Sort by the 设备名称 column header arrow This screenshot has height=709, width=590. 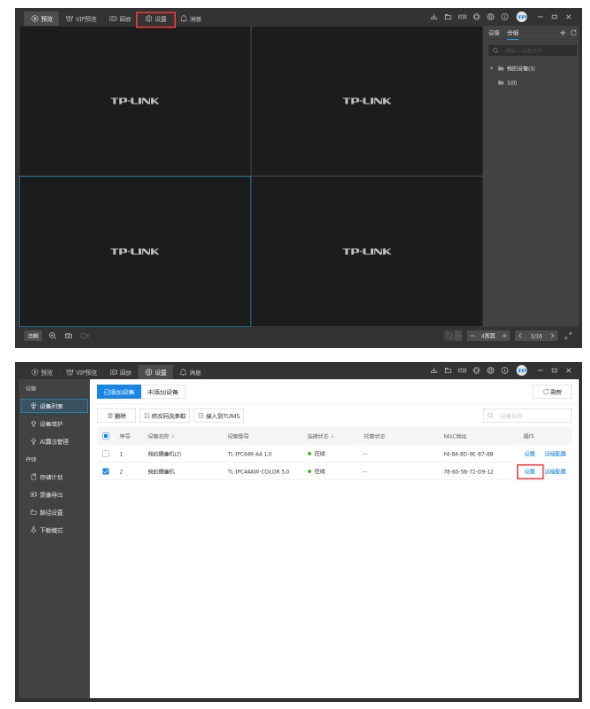(173, 436)
